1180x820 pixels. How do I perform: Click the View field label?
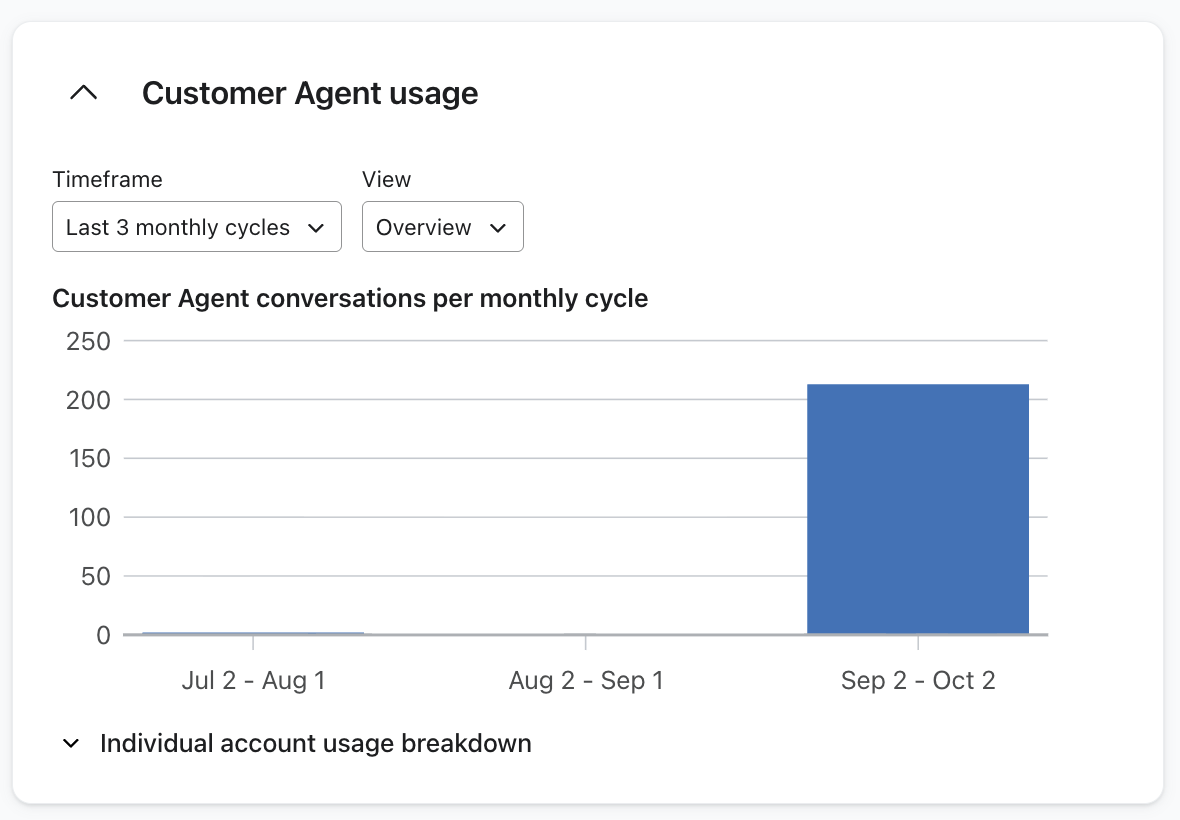386,179
